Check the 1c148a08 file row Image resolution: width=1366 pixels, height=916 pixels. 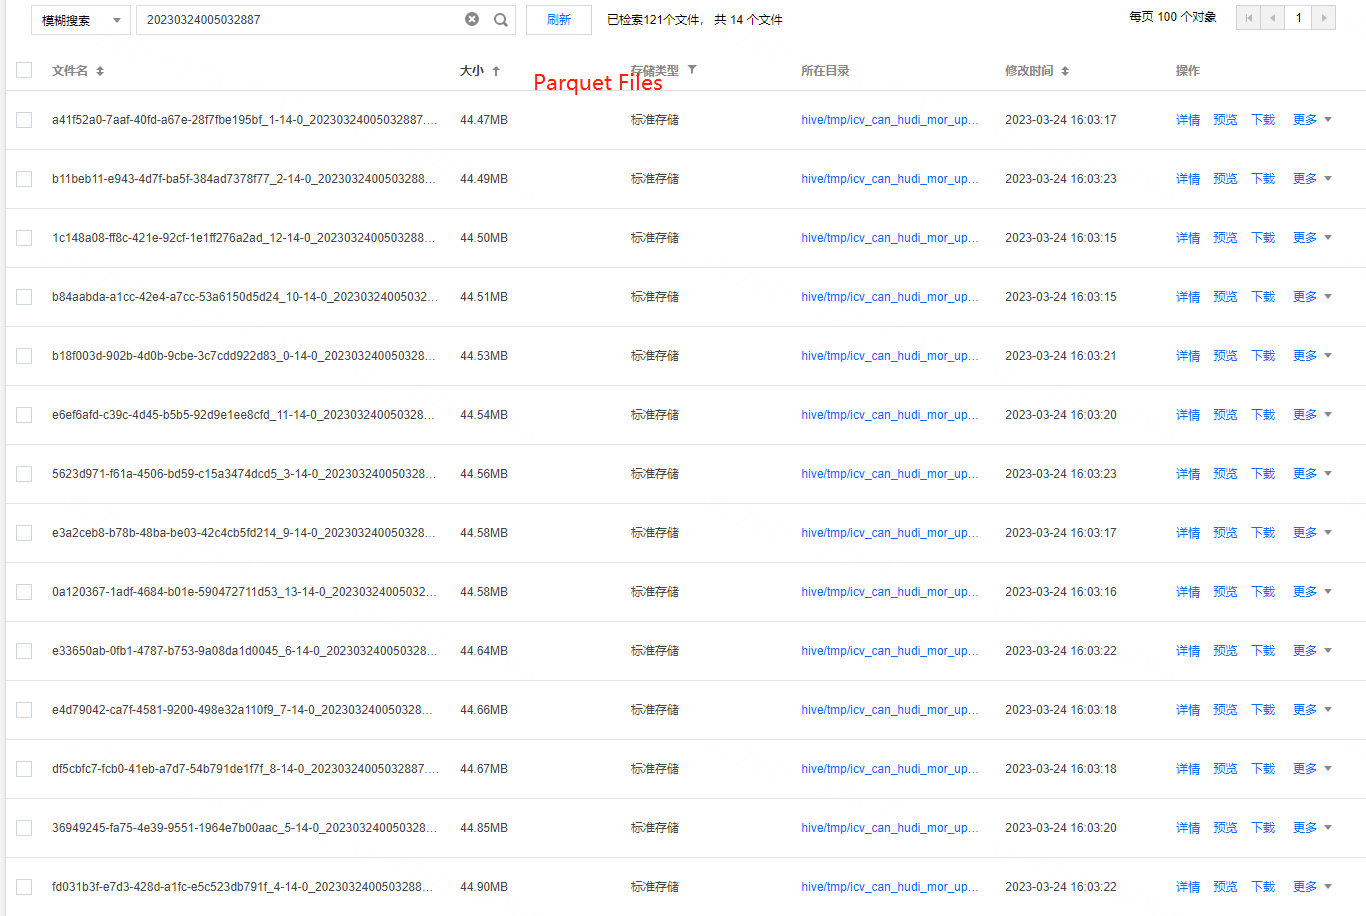click(x=24, y=238)
